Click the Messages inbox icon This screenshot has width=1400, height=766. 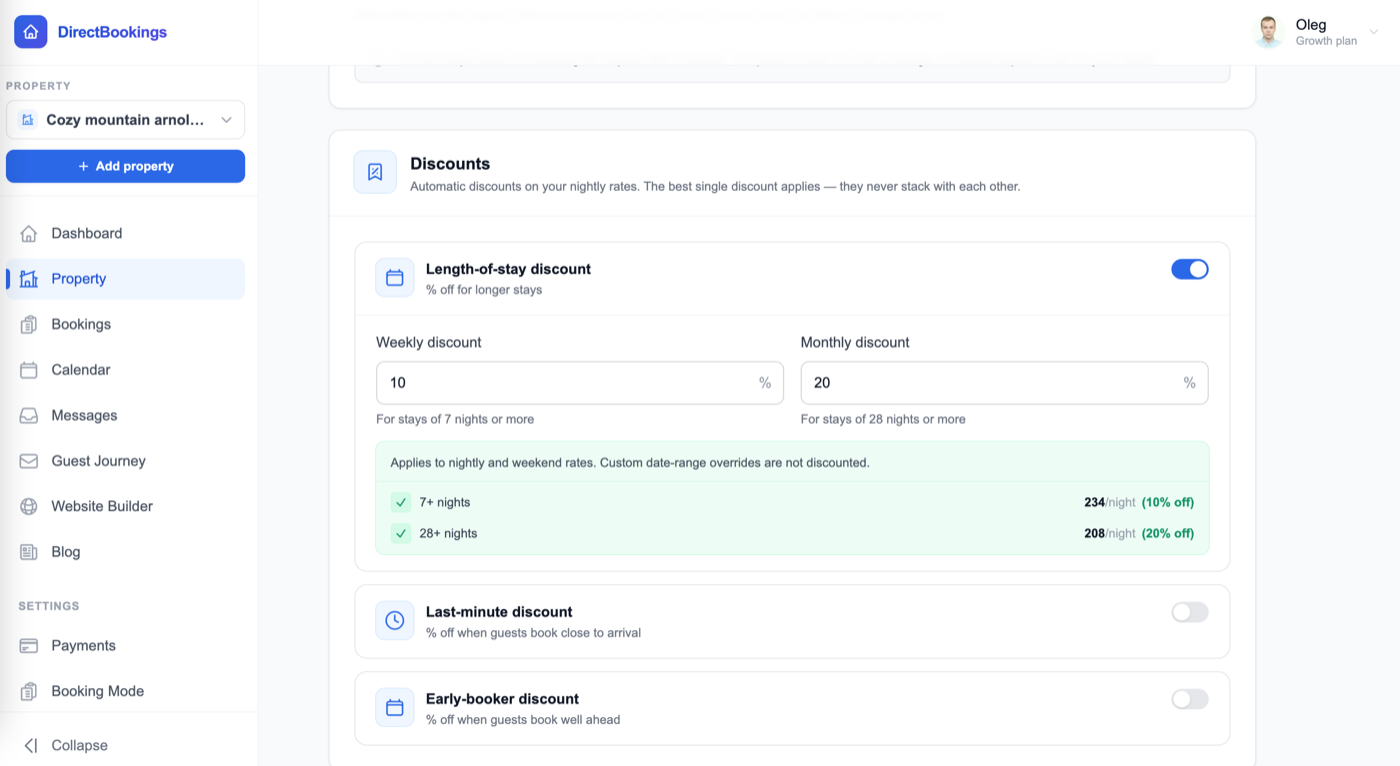click(x=29, y=415)
